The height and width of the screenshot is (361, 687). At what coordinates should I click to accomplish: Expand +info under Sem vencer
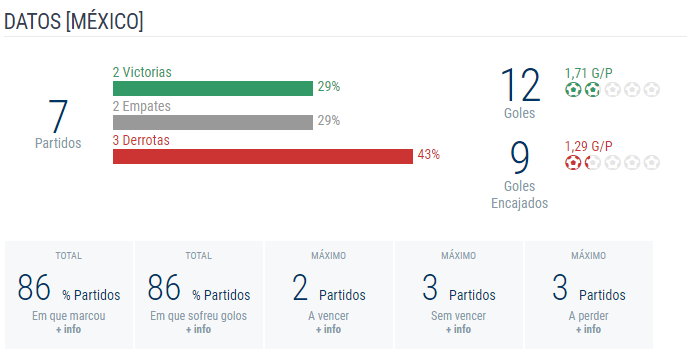tap(458, 329)
